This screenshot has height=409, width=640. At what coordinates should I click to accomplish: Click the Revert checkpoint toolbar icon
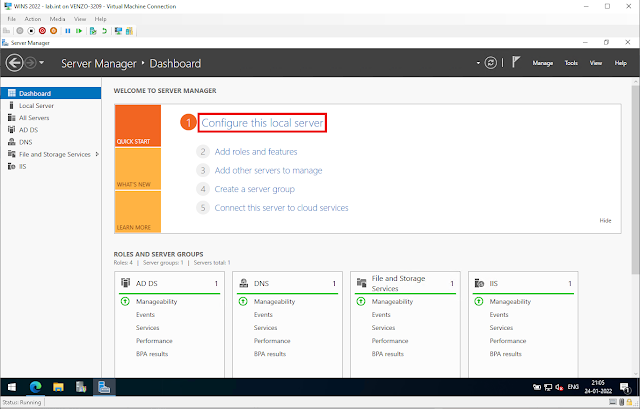coord(104,31)
